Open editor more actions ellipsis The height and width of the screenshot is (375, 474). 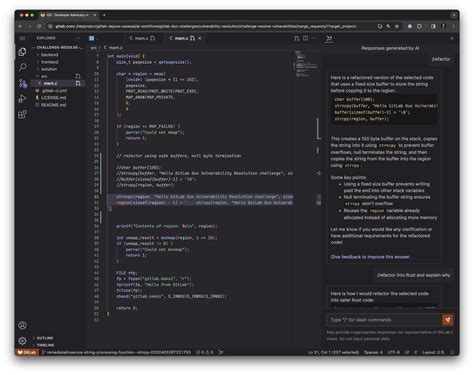314,38
